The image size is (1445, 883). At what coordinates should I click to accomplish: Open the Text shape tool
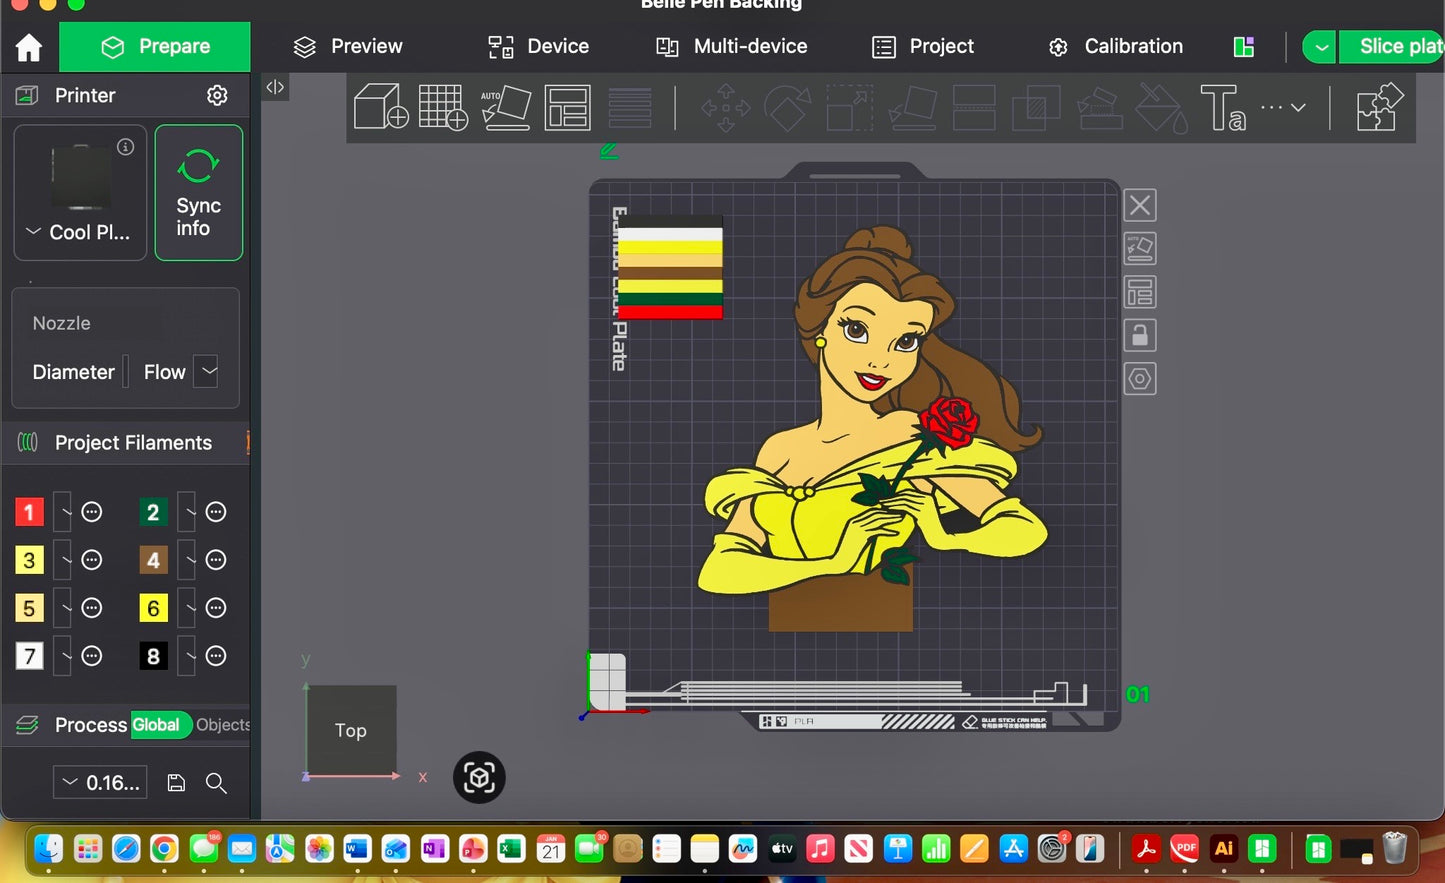coord(1222,107)
